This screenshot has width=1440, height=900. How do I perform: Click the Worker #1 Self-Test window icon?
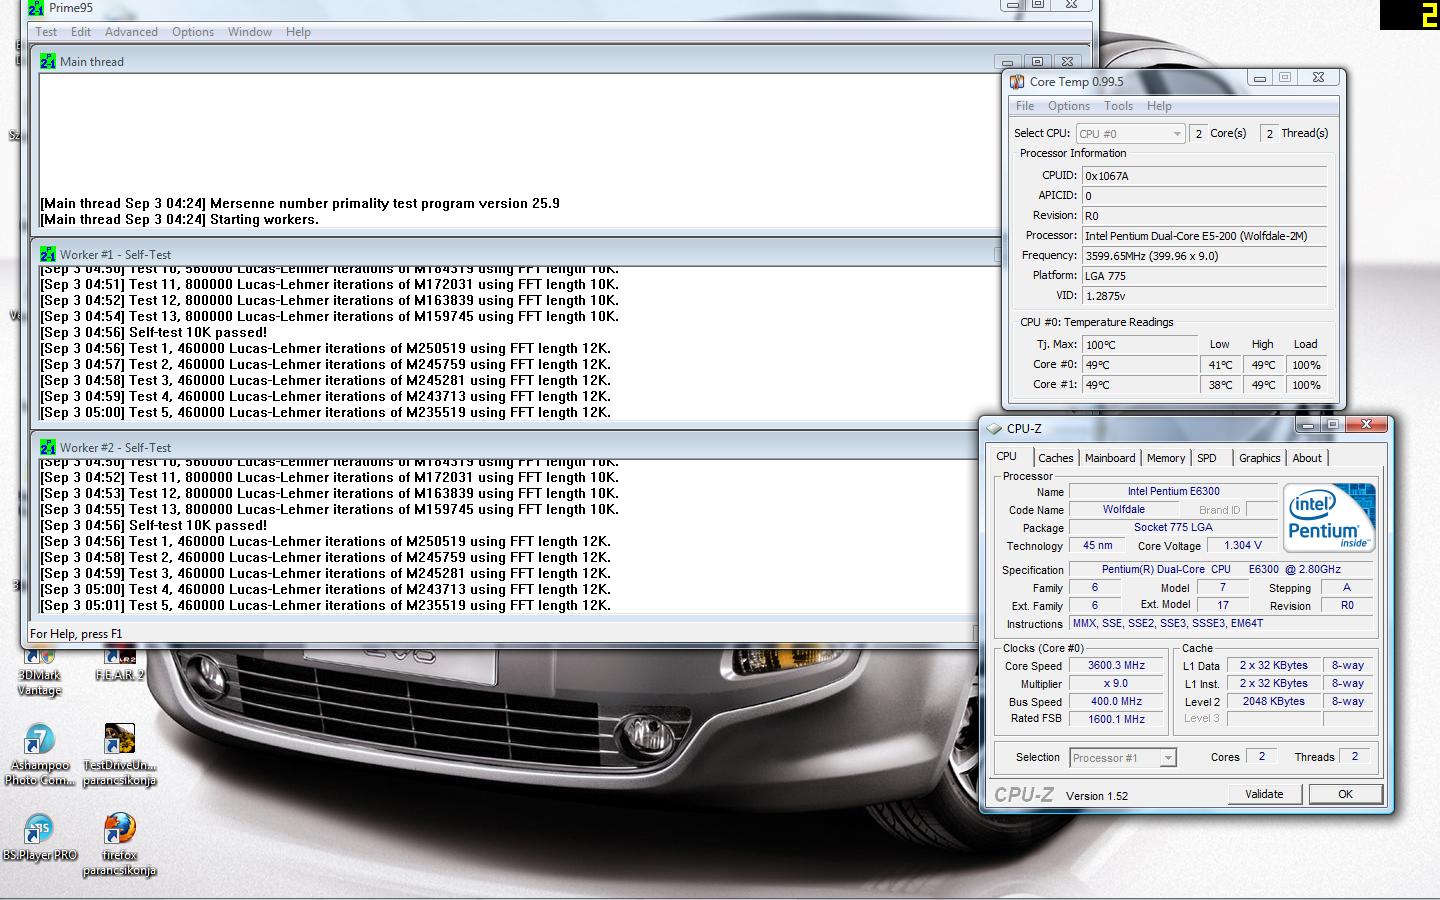tap(48, 254)
